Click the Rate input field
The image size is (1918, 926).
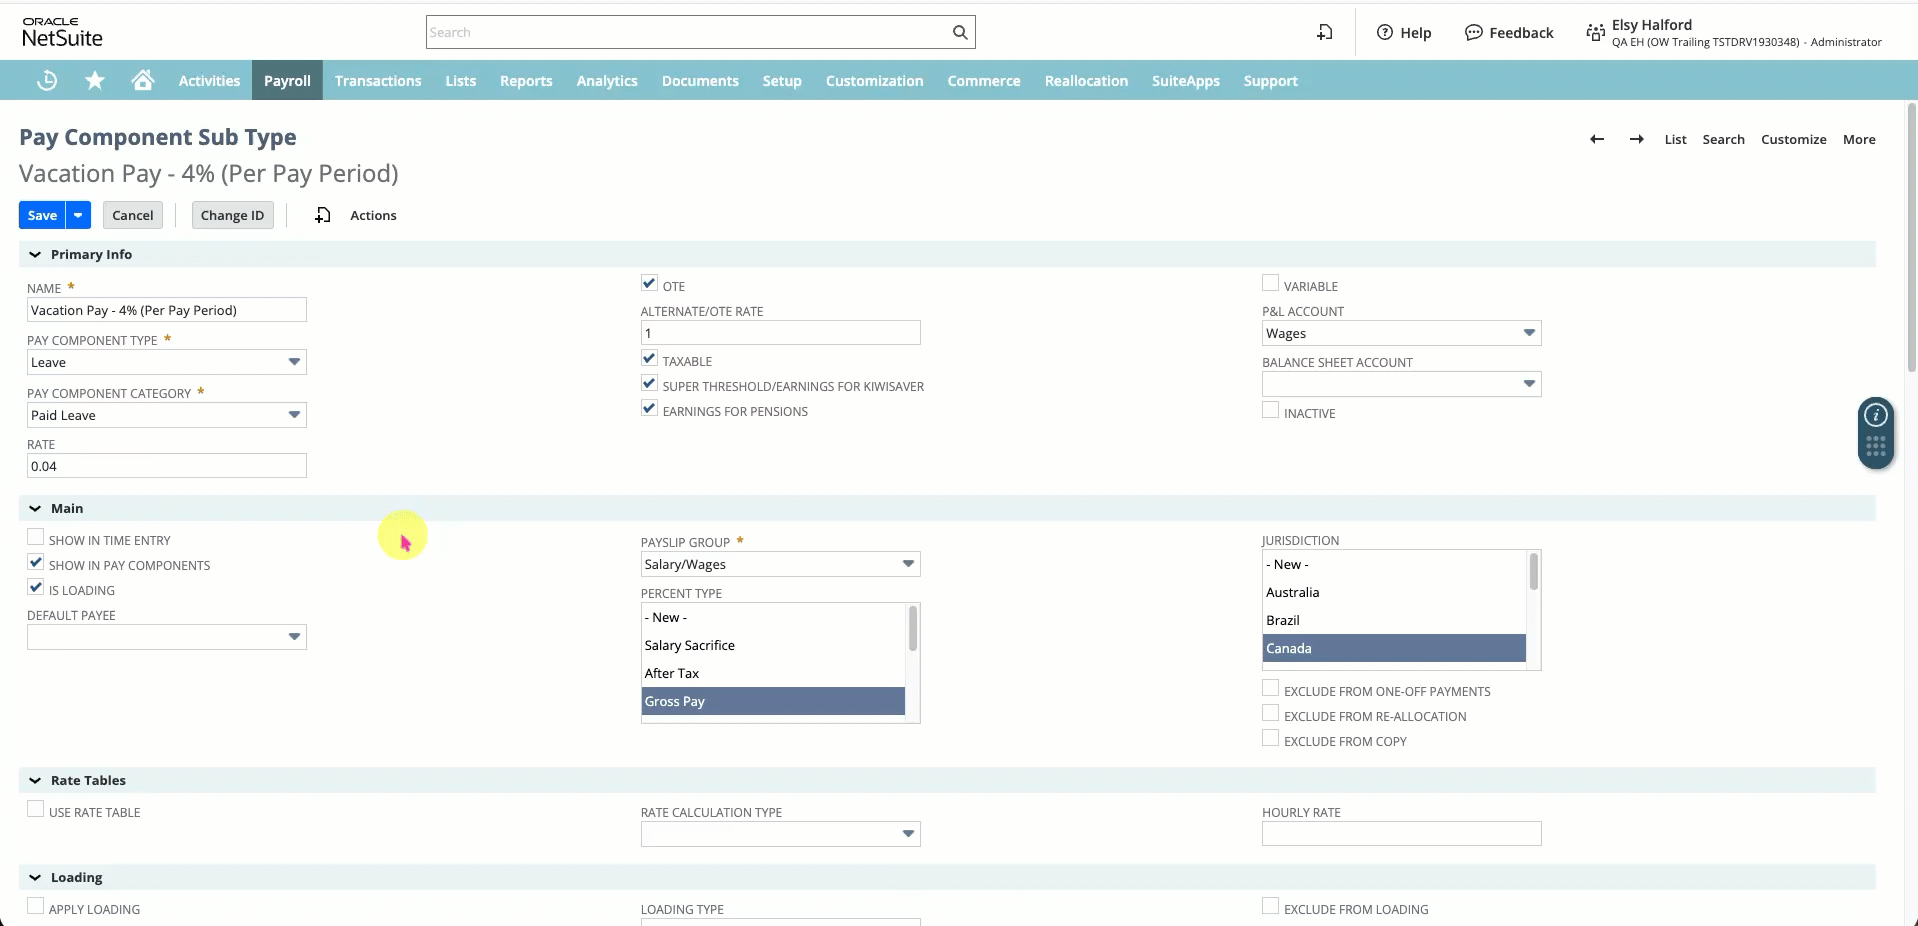[167, 466]
